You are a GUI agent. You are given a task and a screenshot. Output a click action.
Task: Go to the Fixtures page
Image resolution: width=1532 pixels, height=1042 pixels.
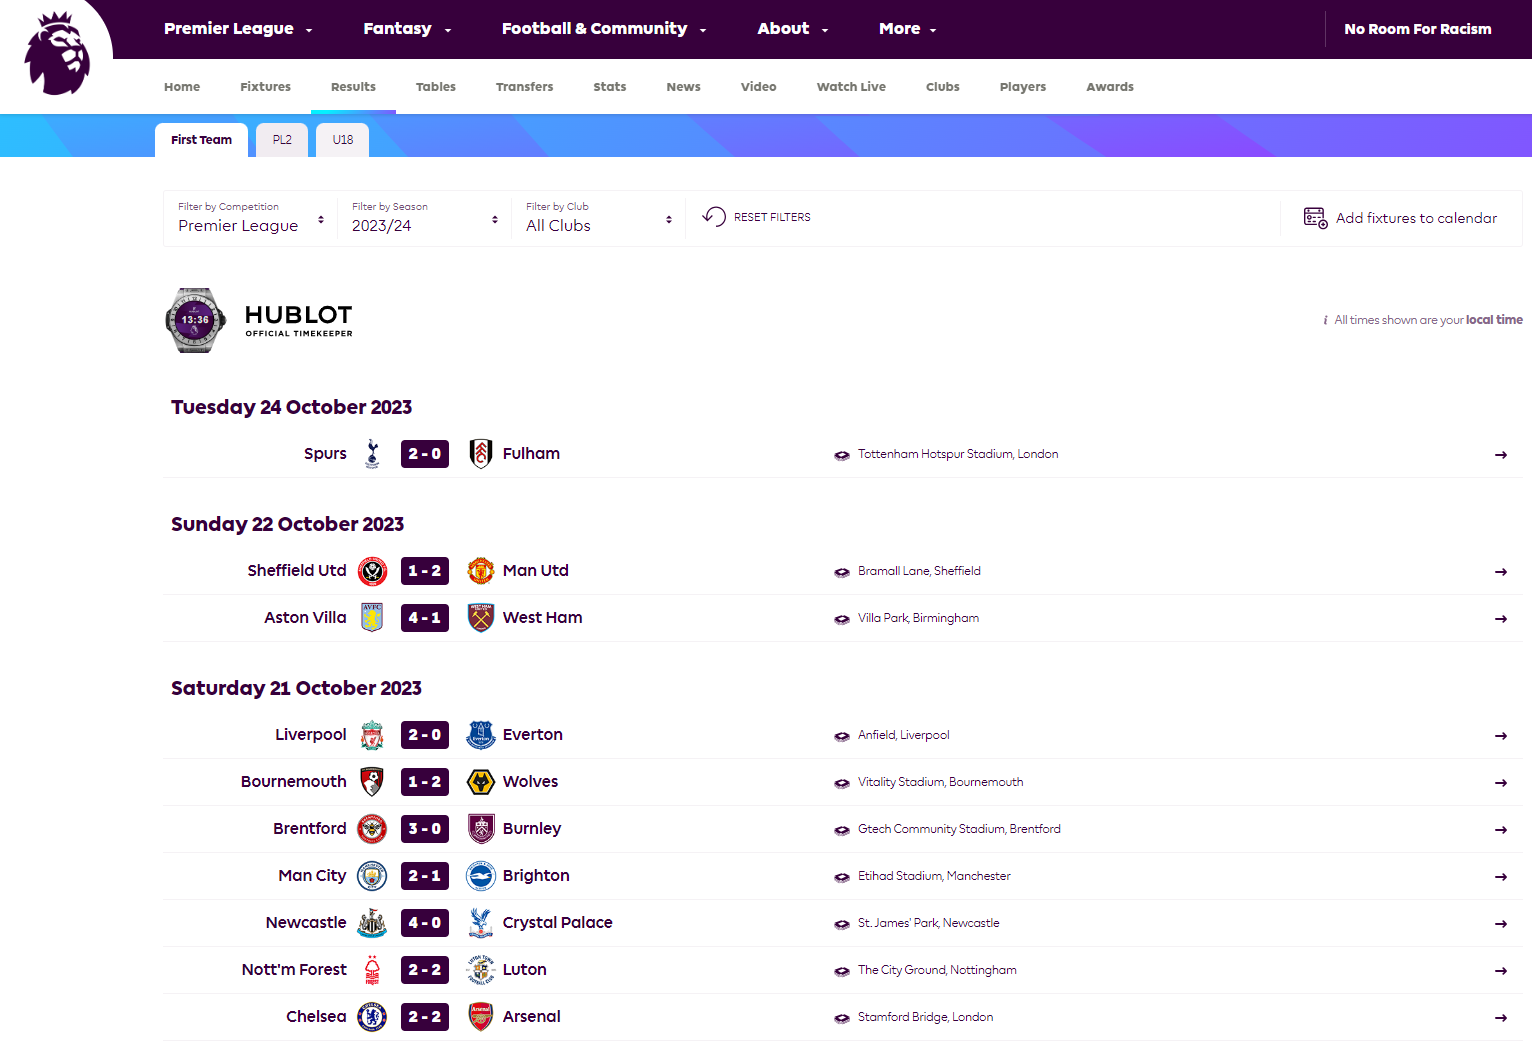pyautogui.click(x=265, y=87)
